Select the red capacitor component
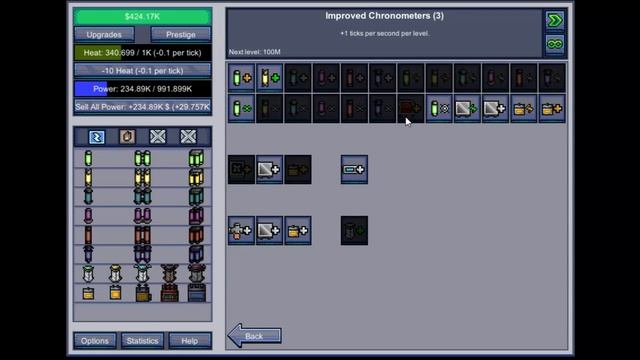Screen dimensions: 640x360 tap(169, 293)
